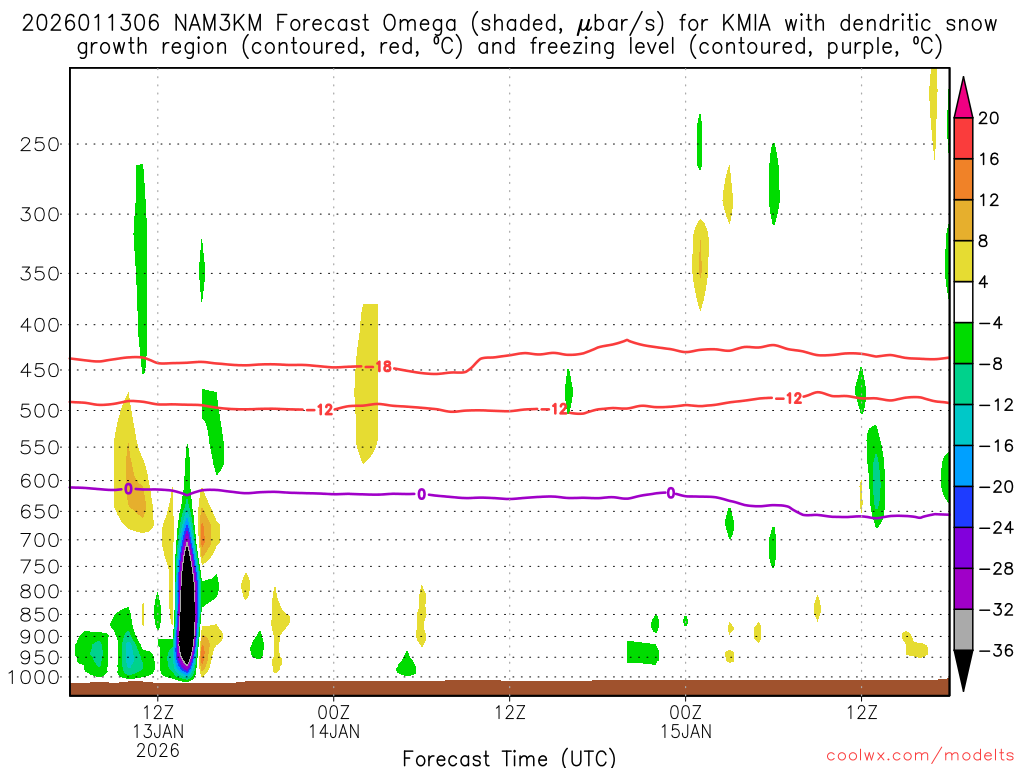Image resolution: width=1024 pixels, height=768 pixels.
Task: Click the coolwx.com/modelts link text
Action: click(920, 756)
